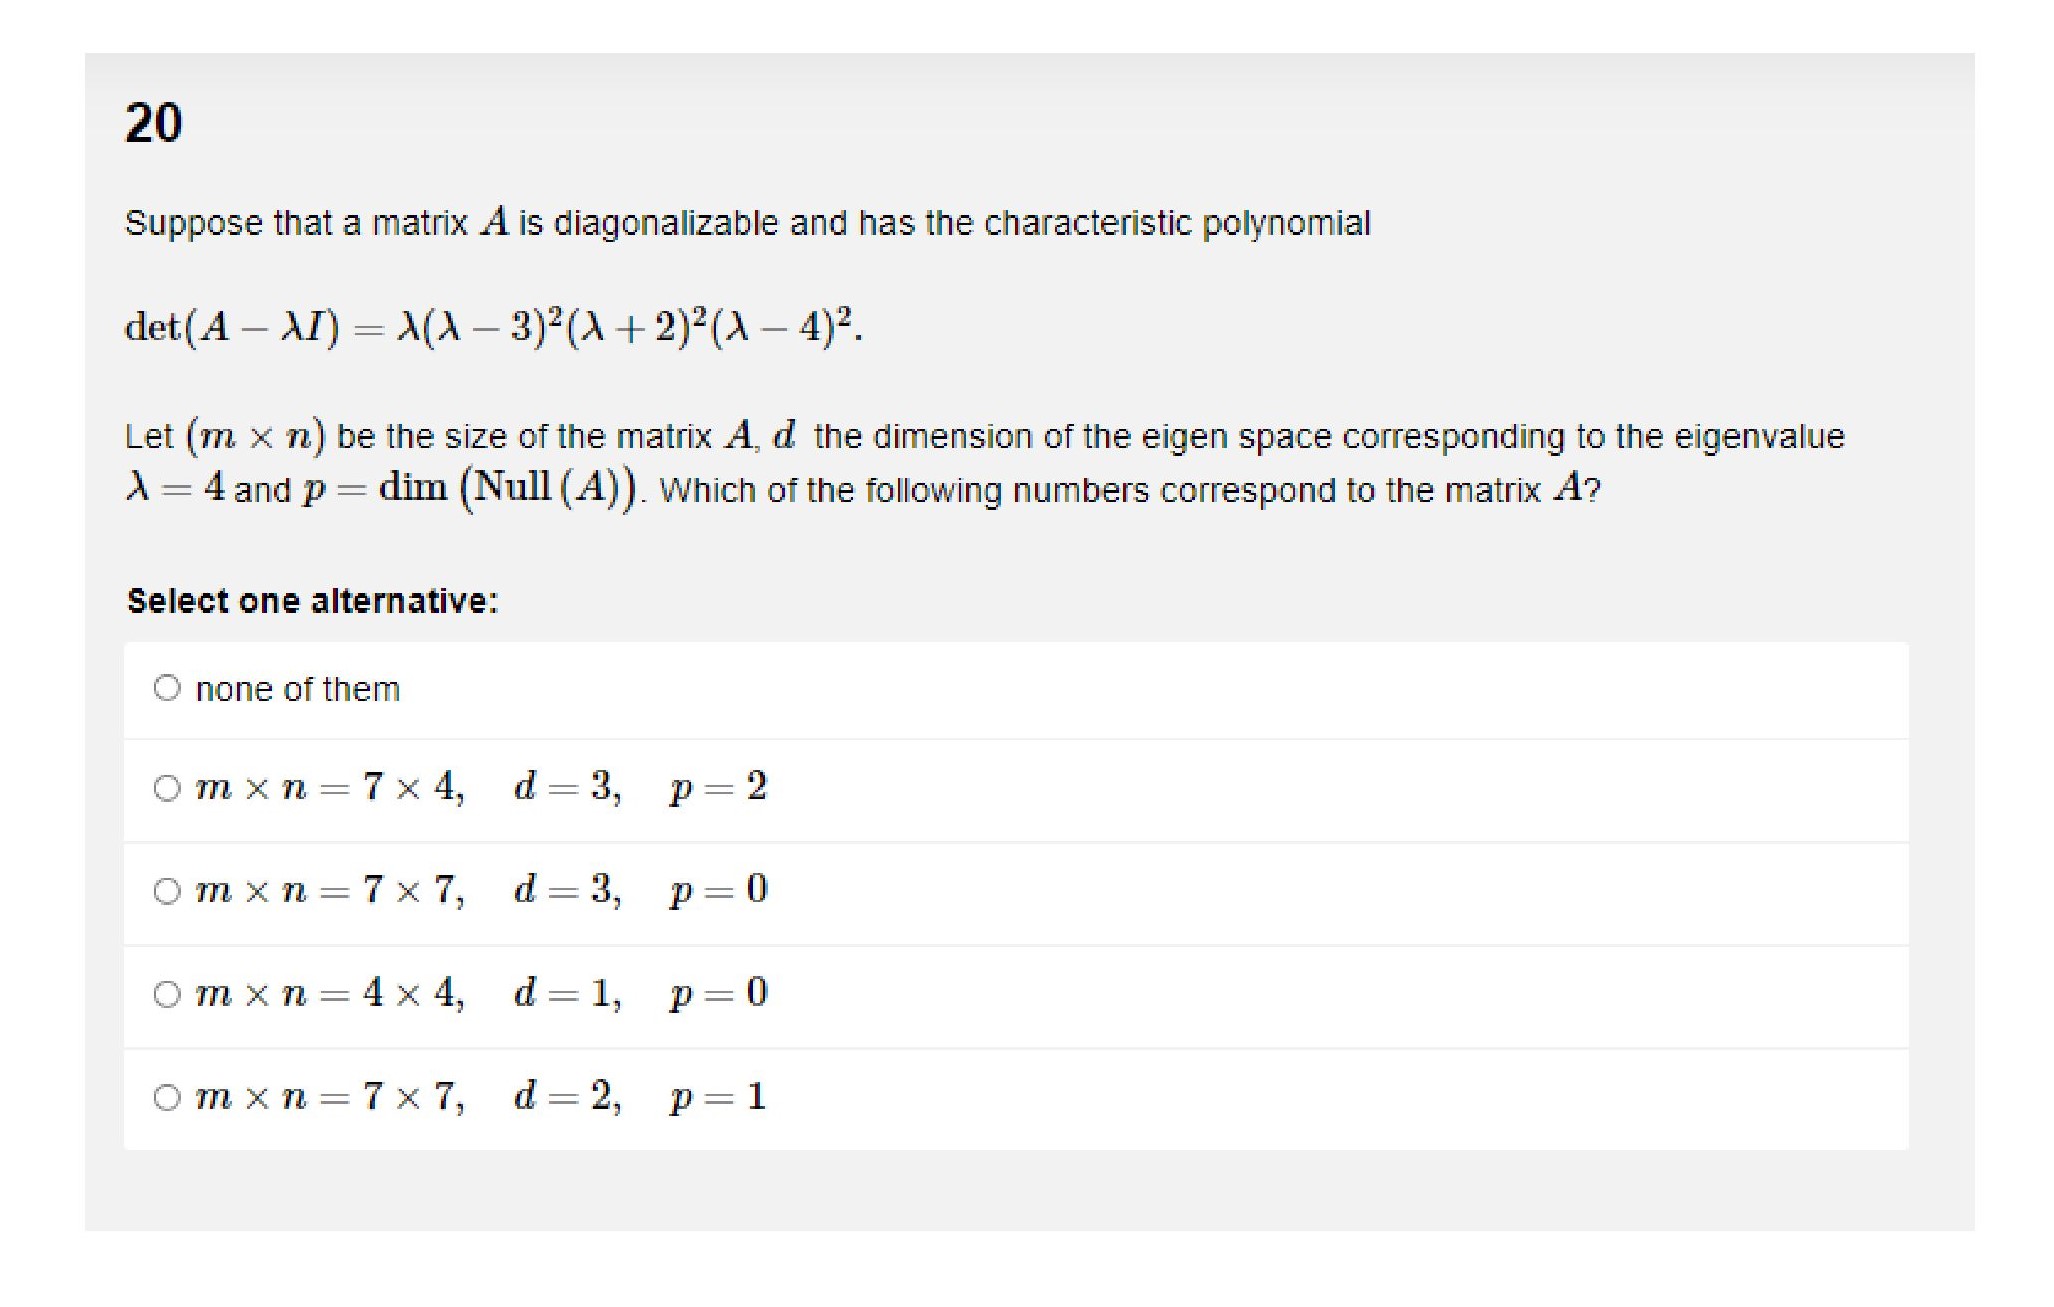Mark radio for 7 × 7, d = 2, p = 1
This screenshot has height=1307, width=2054.
click(x=167, y=1097)
